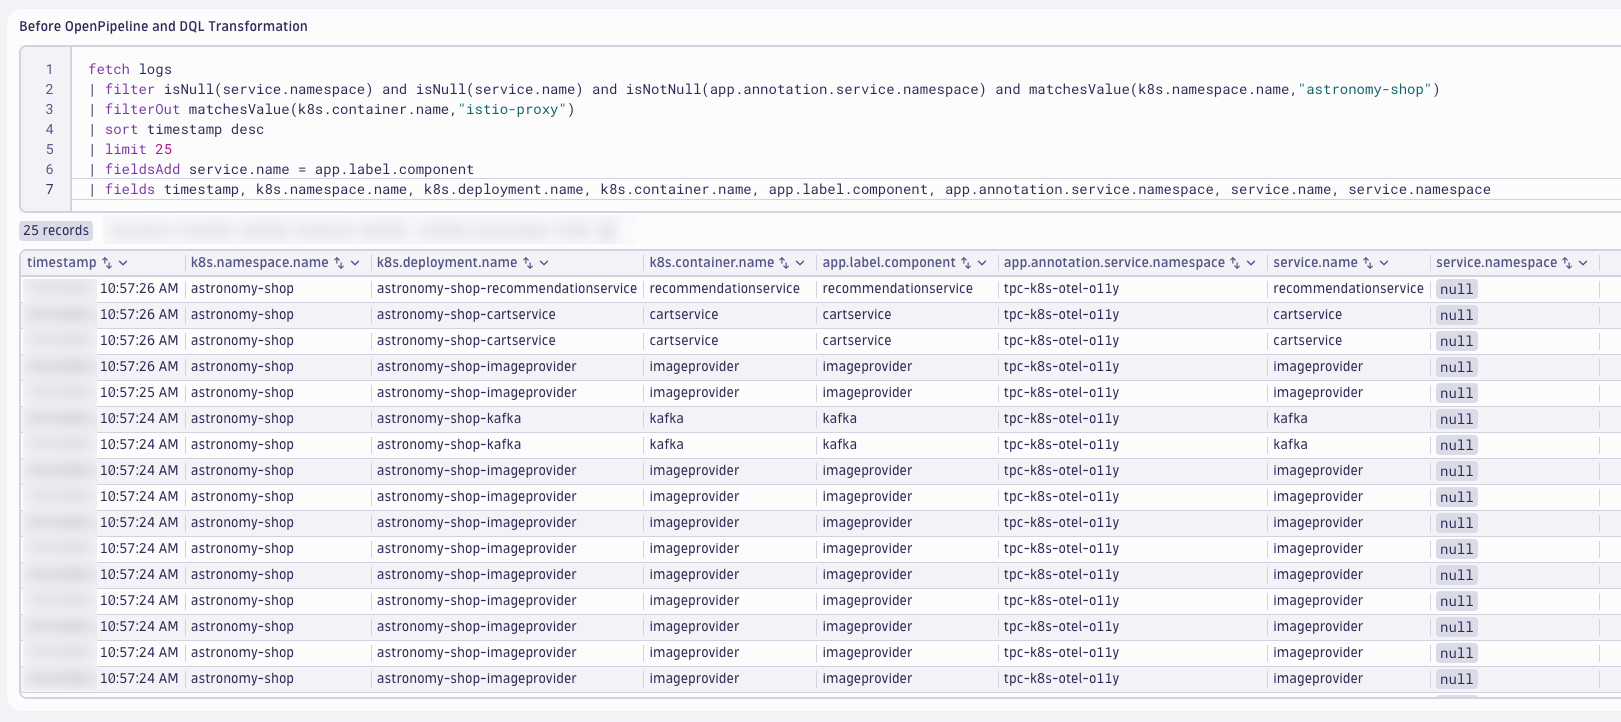The width and height of the screenshot is (1621, 722).
Task: Click query line with 'filterOut matchesValue'
Action: pos(332,109)
